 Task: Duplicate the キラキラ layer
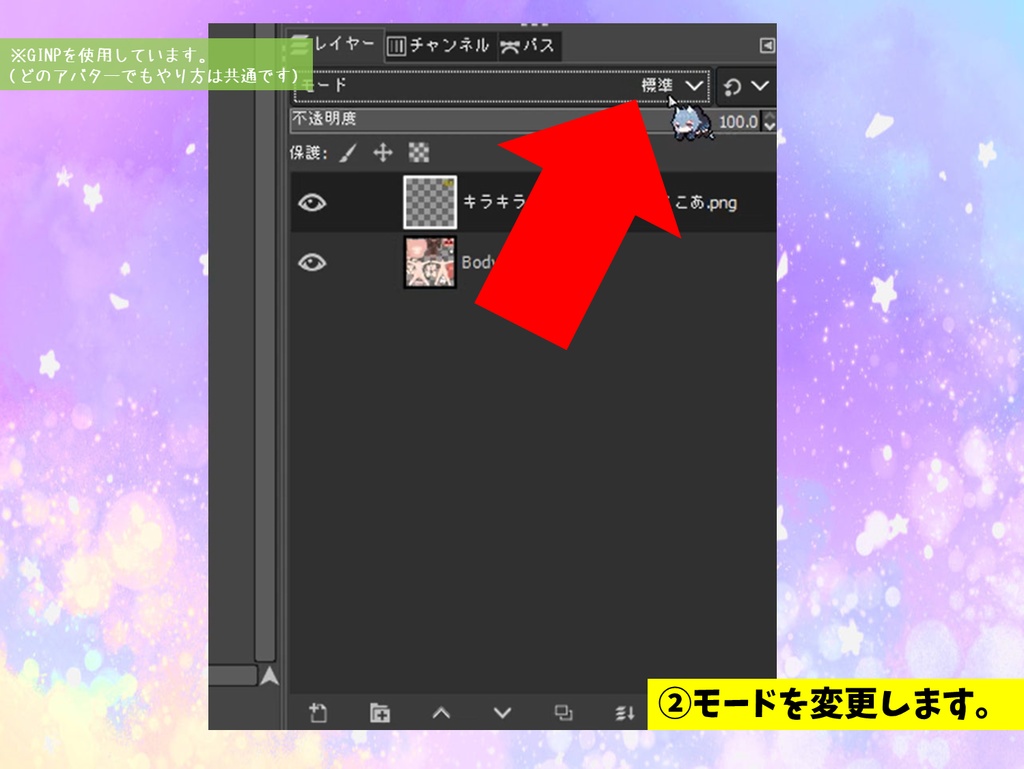[563, 712]
